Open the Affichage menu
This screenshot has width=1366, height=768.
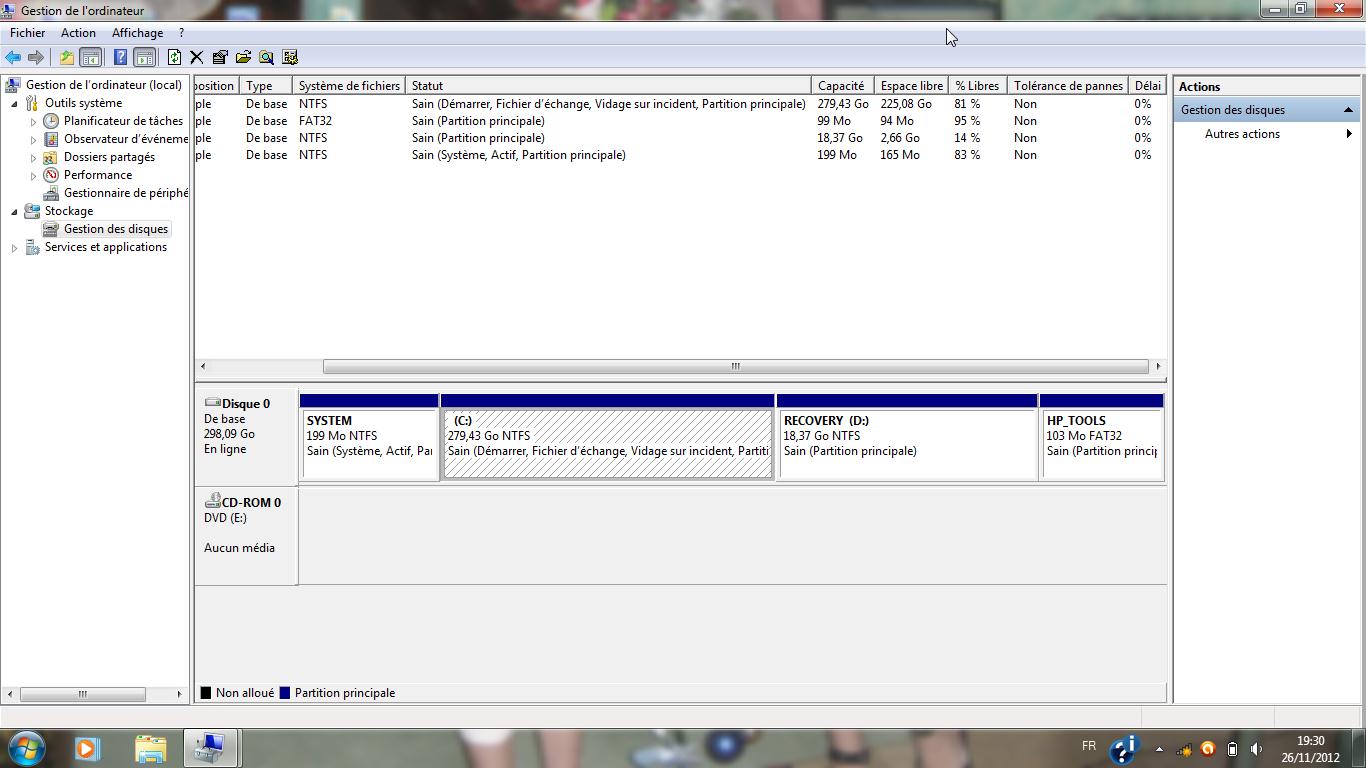pos(137,33)
